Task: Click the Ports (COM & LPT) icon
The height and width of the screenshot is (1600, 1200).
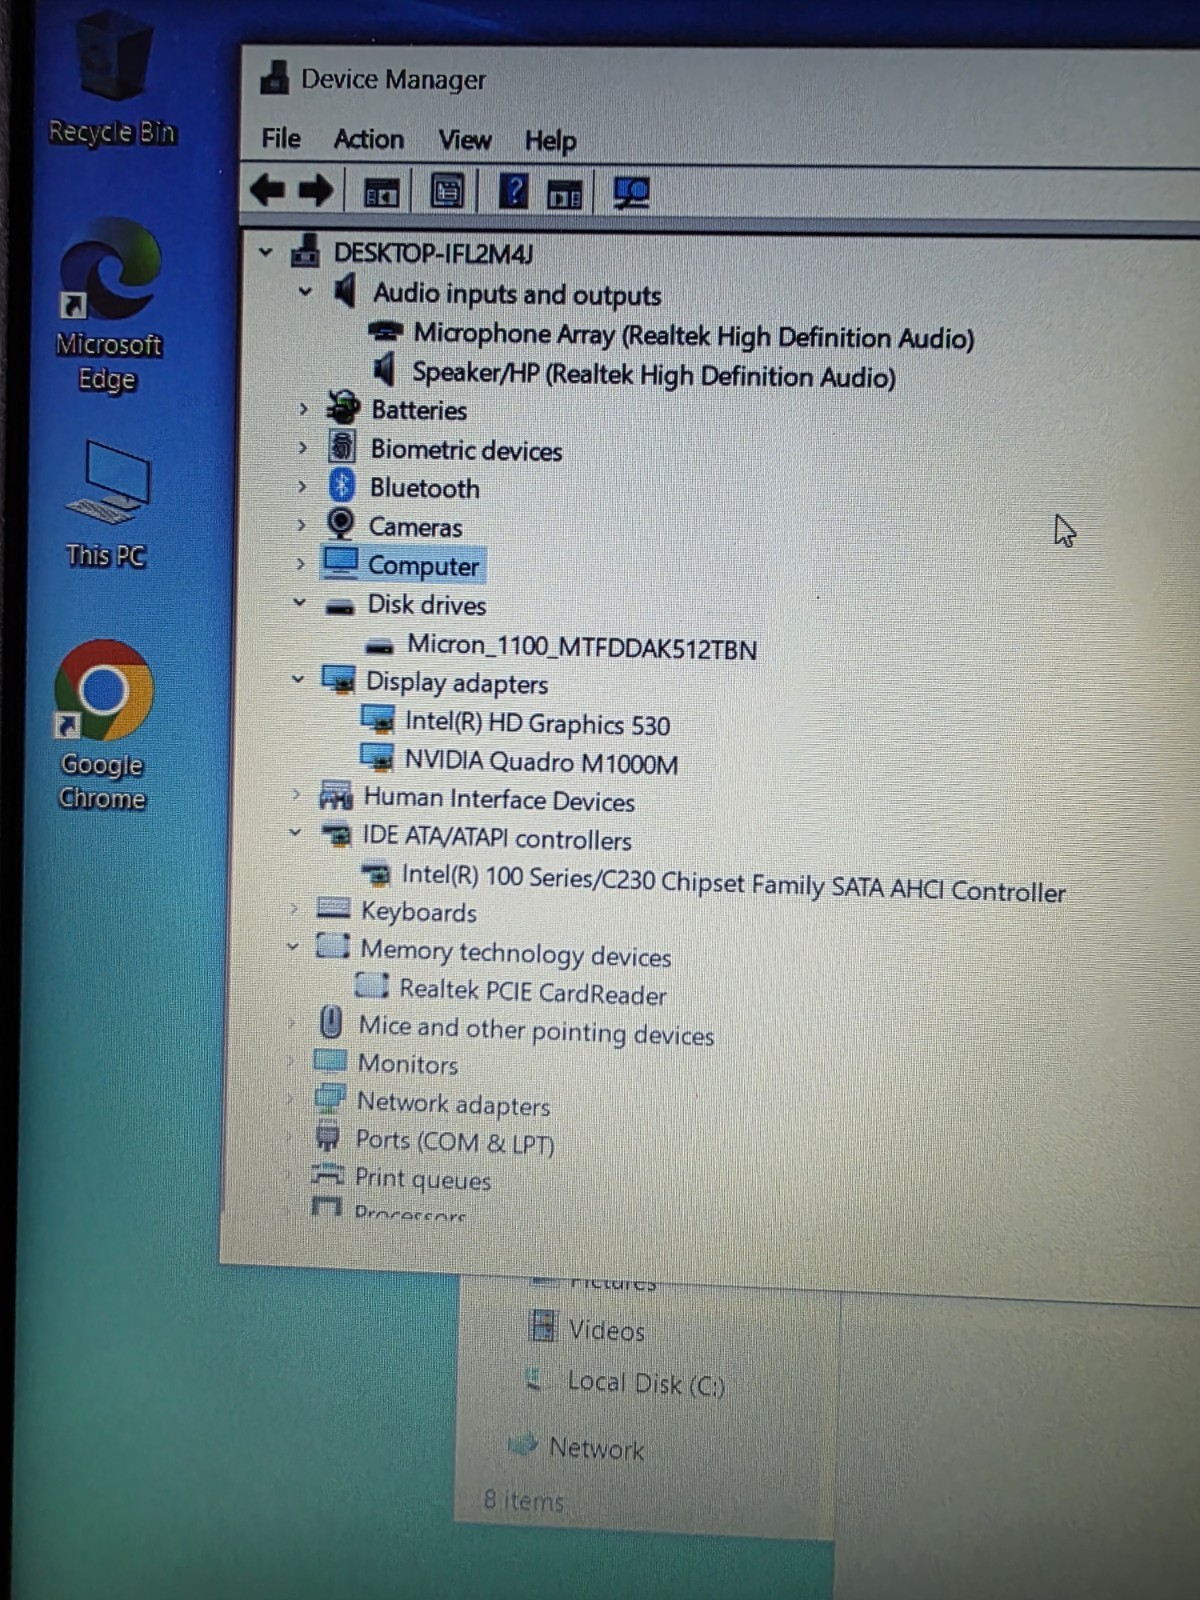Action: pos(328,1137)
